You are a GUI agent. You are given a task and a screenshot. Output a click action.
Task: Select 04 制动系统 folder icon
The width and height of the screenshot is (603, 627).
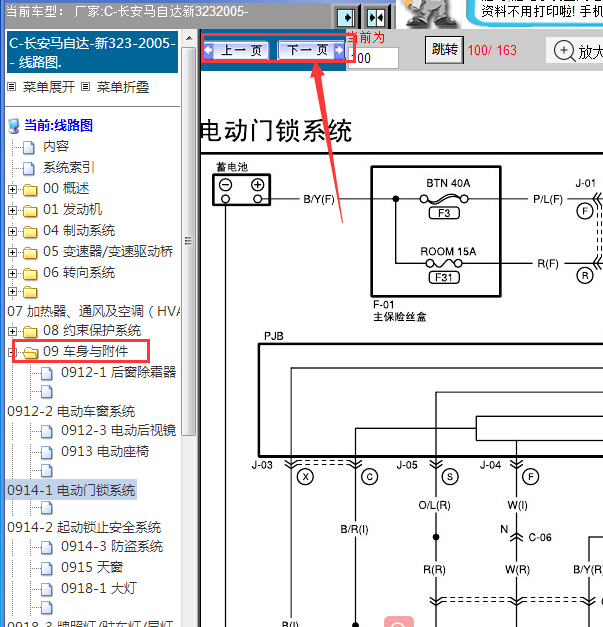point(30,231)
